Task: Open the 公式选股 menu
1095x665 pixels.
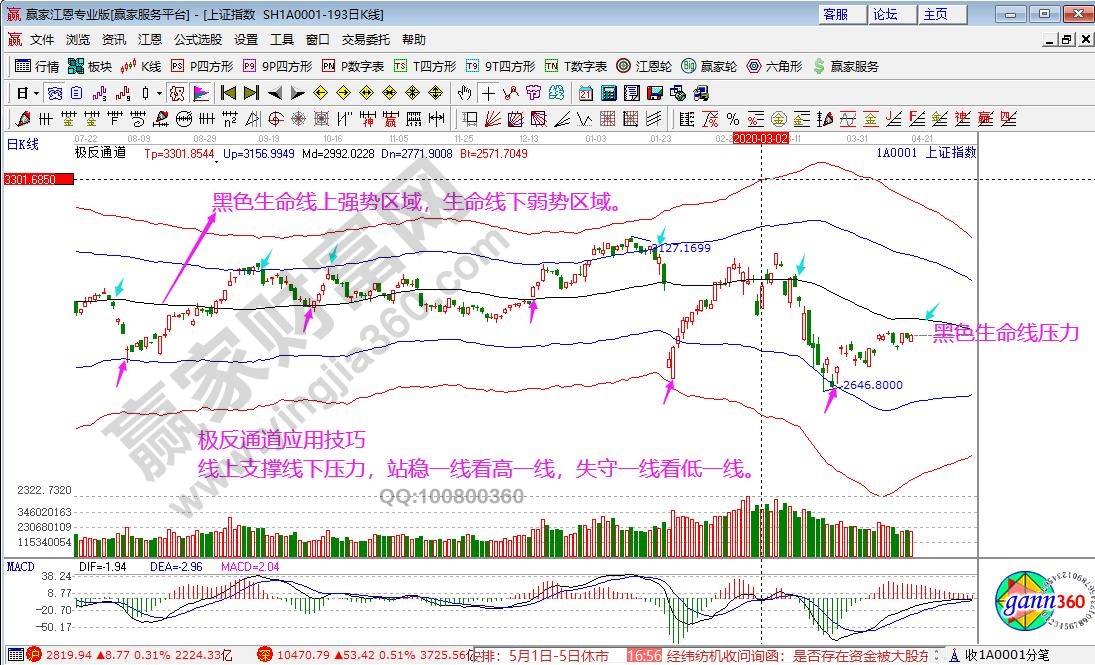Action: (x=197, y=40)
